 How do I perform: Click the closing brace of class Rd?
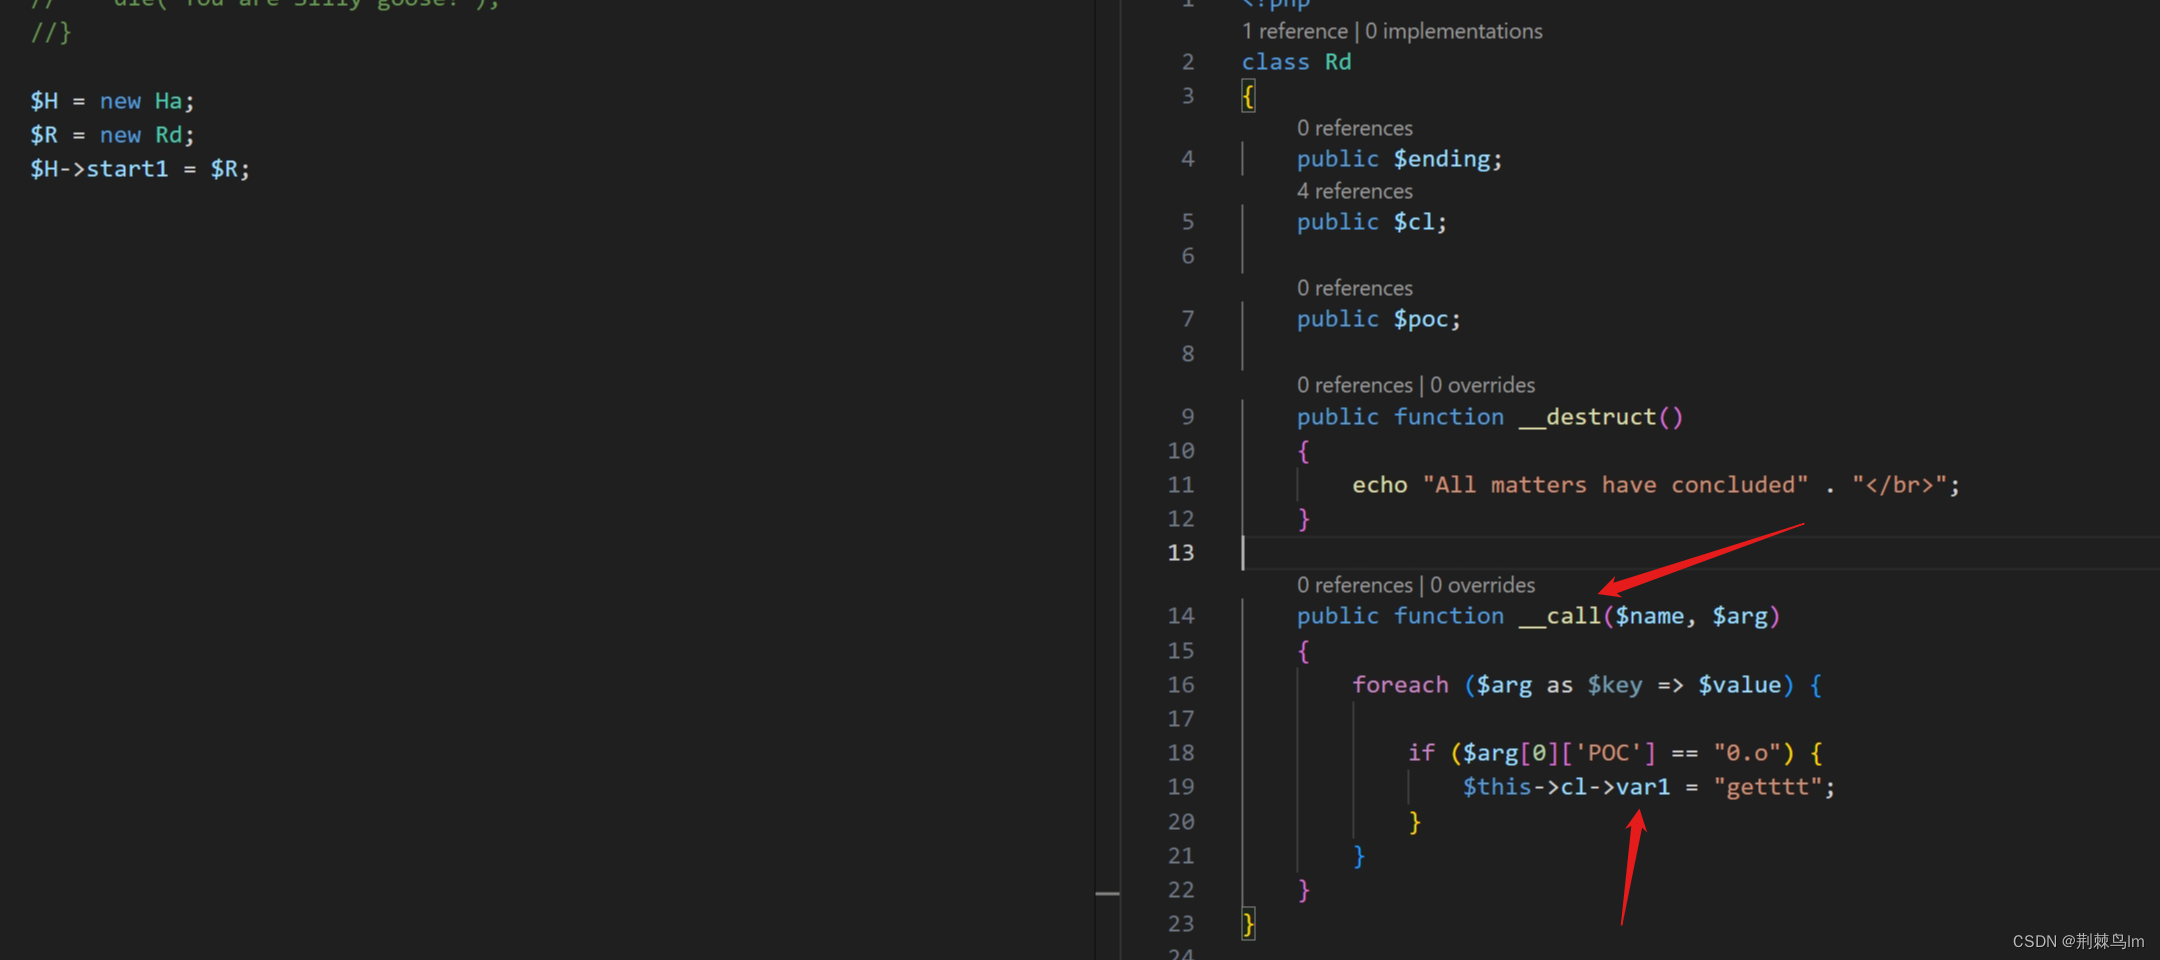[1248, 924]
